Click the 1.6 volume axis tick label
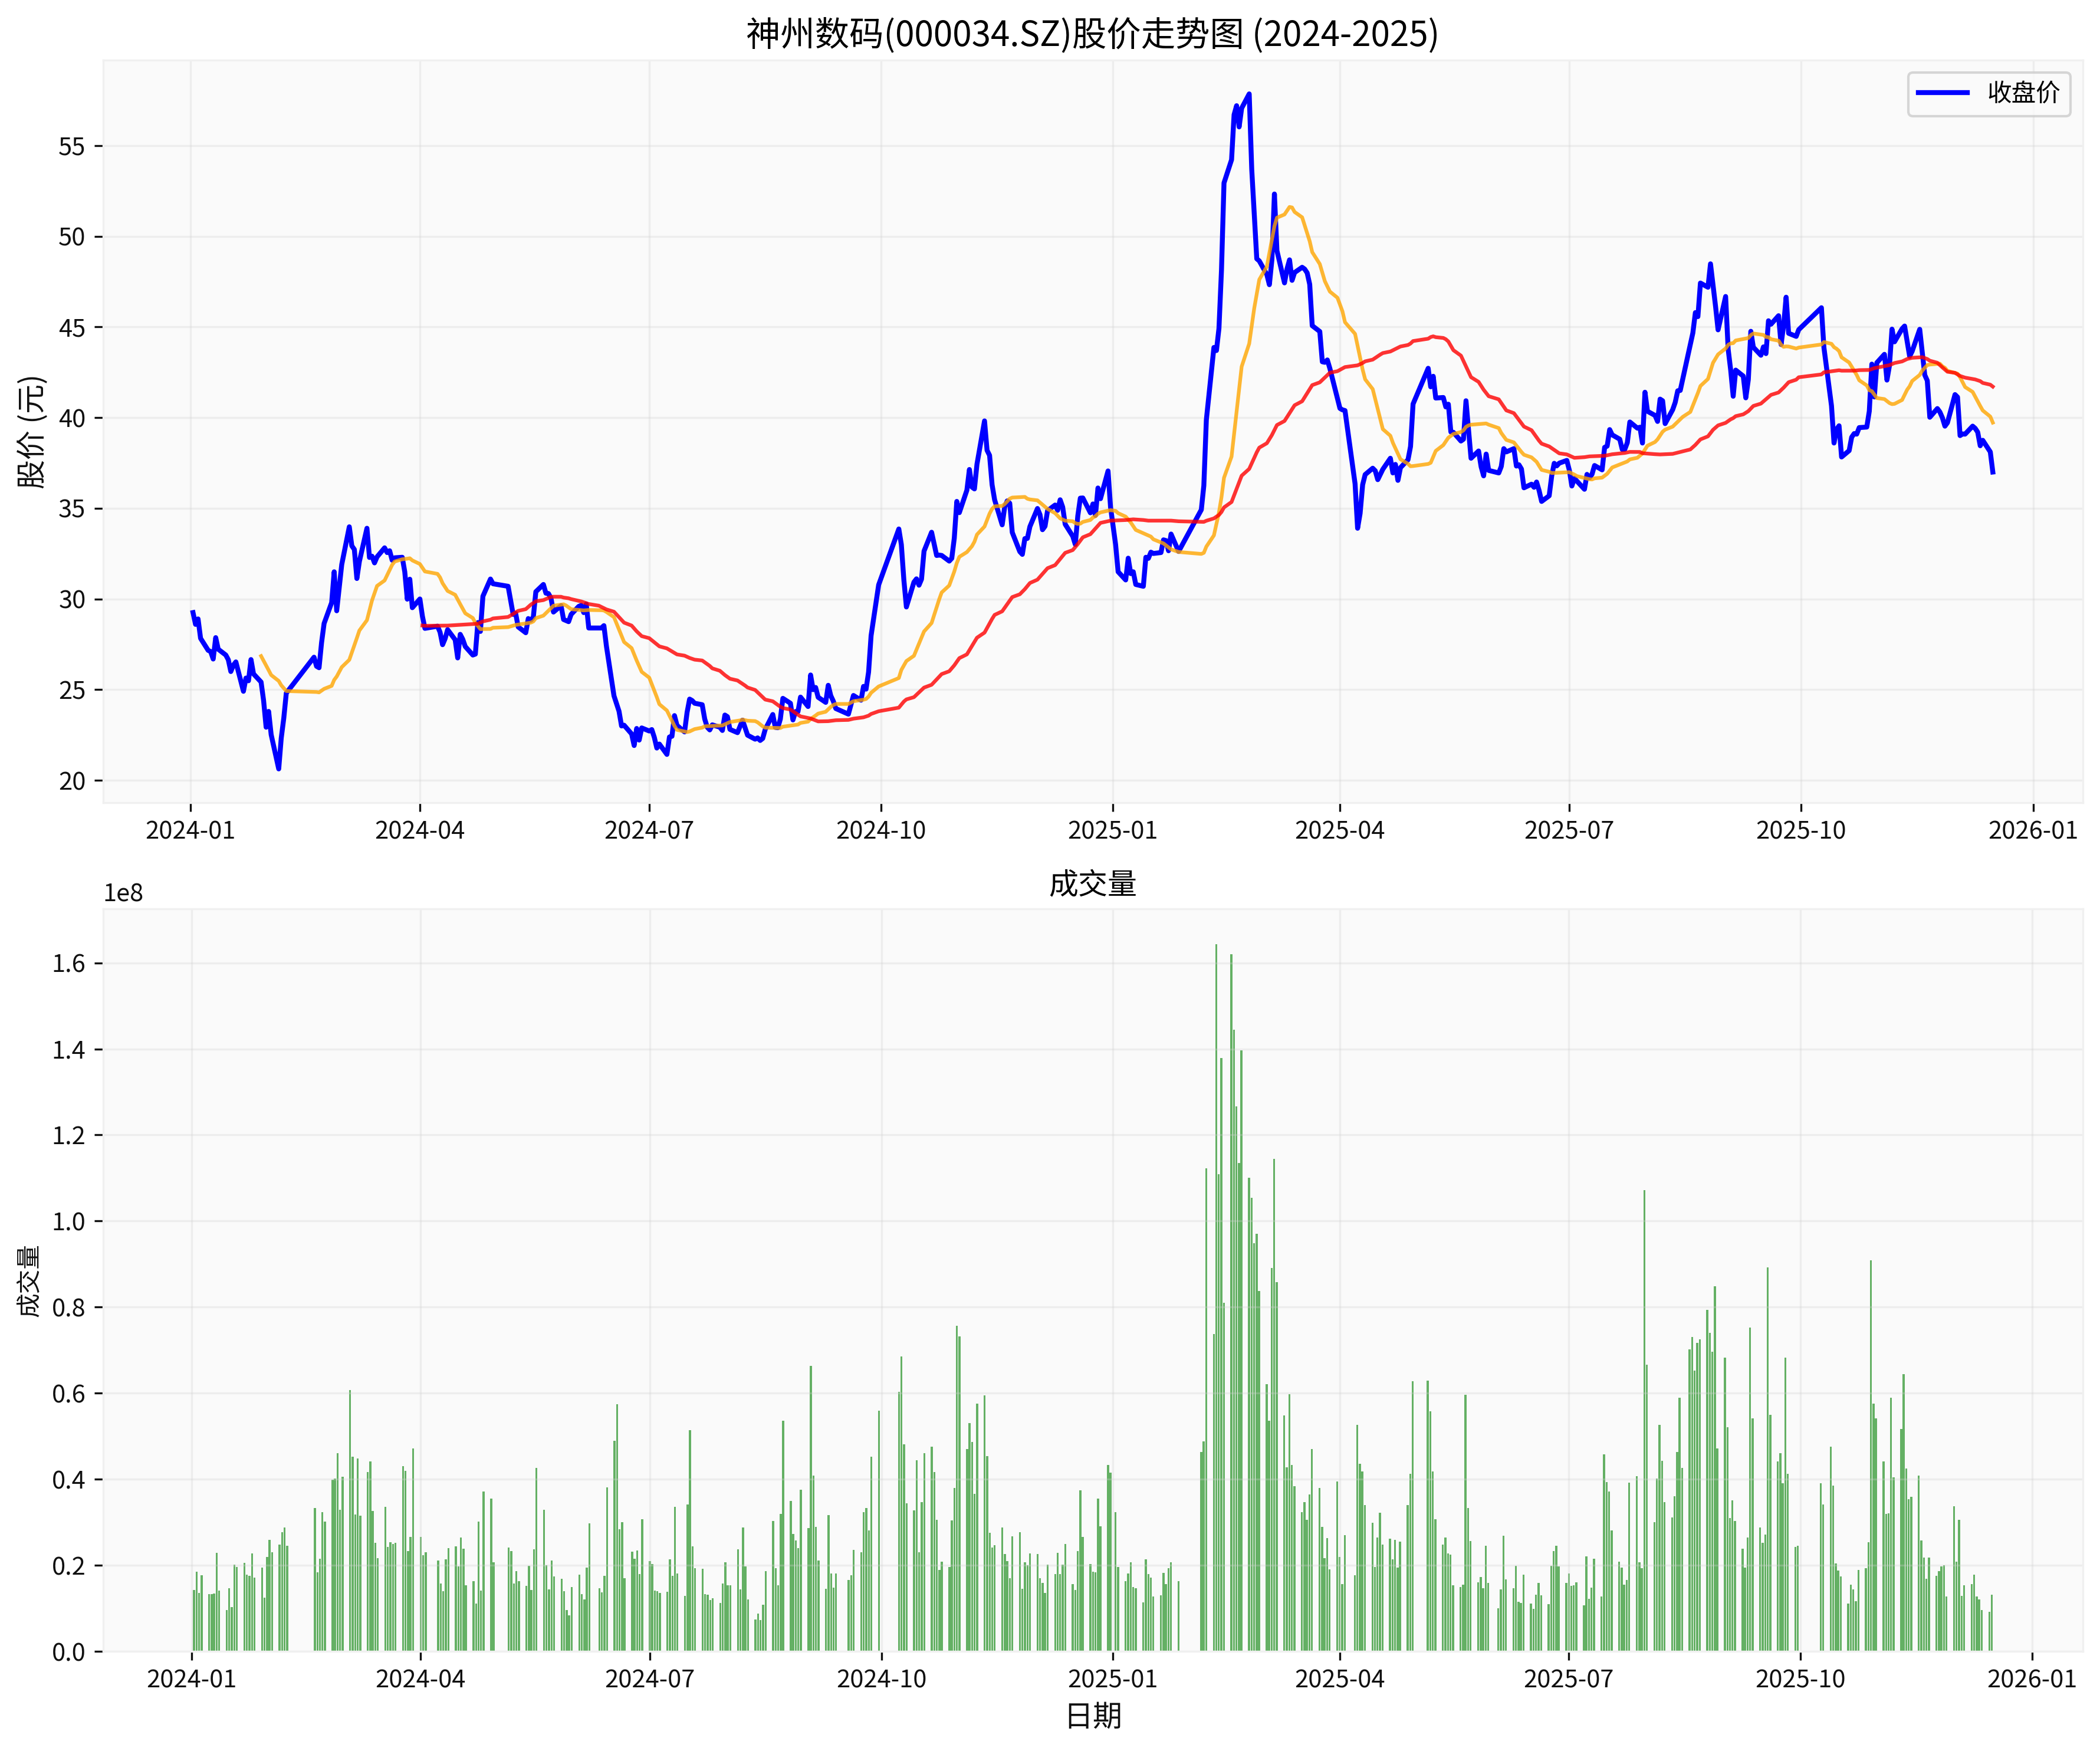This screenshot has height=1751, width=2100. point(70,963)
